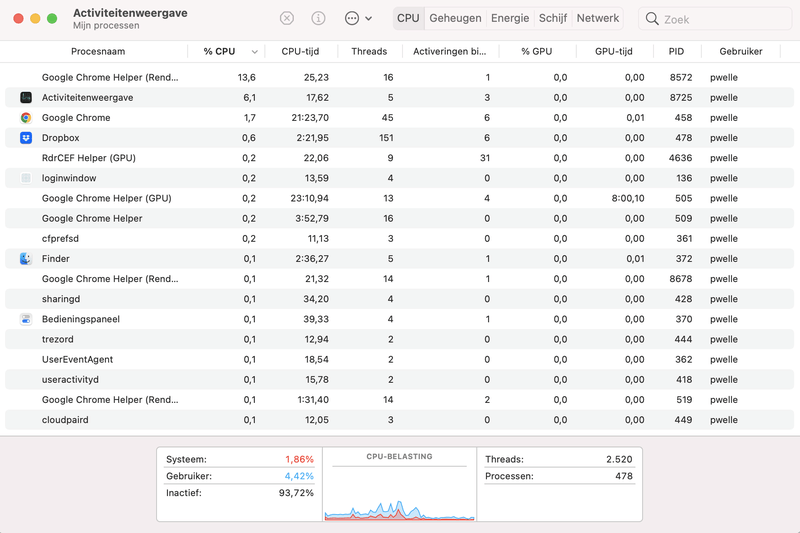Sort by Activeringen bi... column header
The height and width of the screenshot is (533, 800).
point(449,52)
